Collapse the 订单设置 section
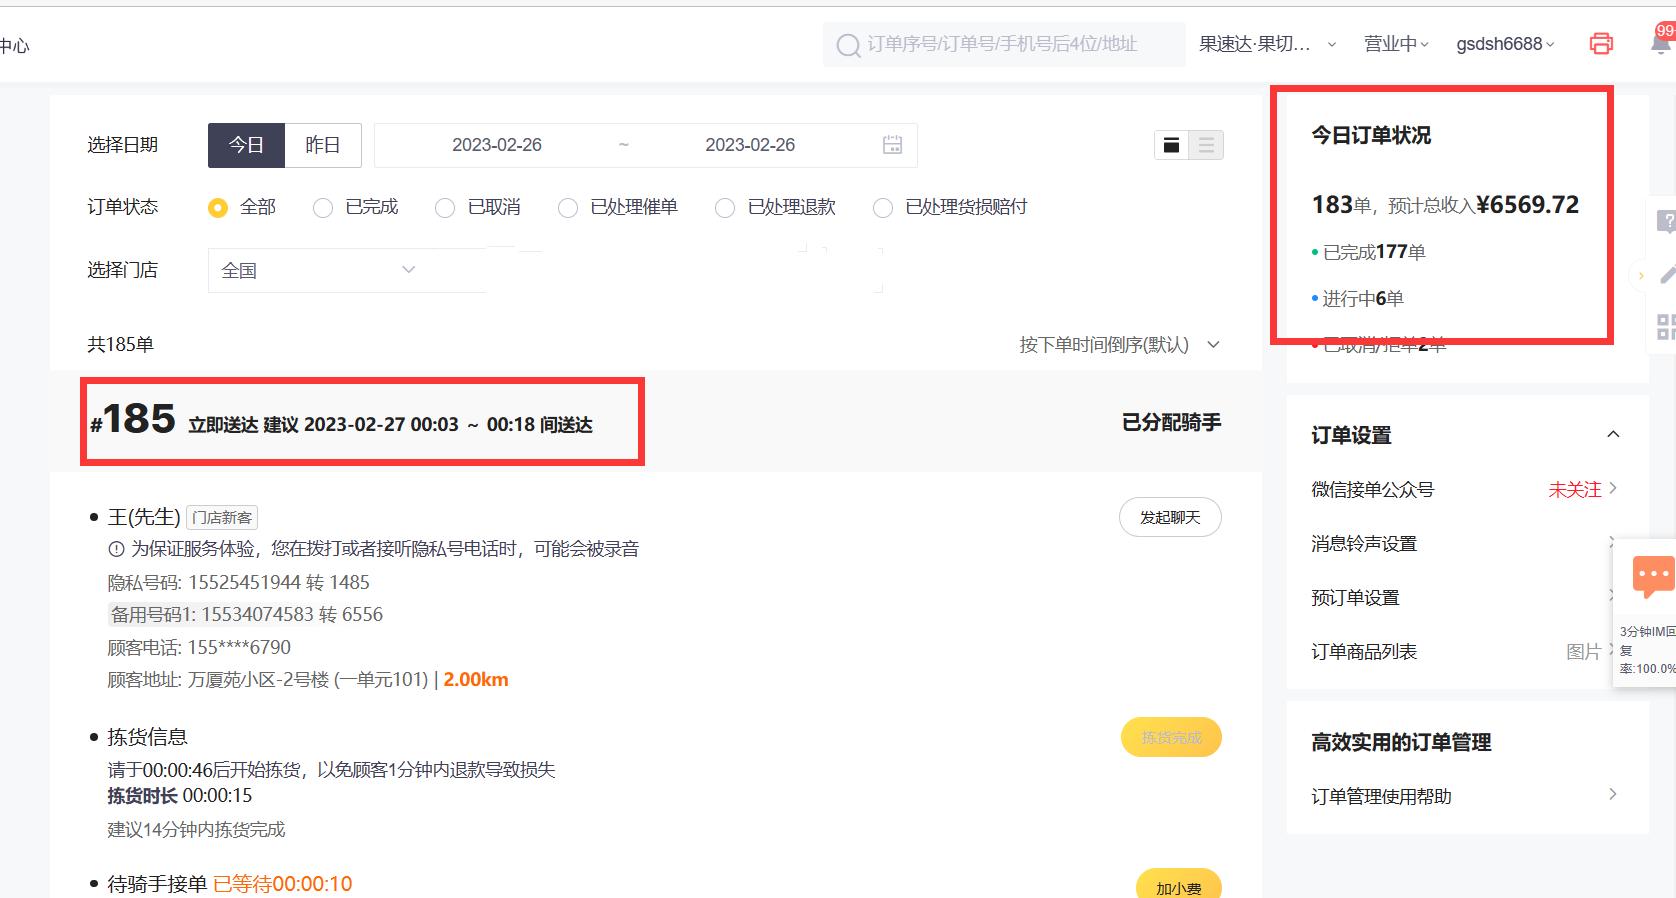The image size is (1676, 898). pyautogui.click(x=1613, y=434)
